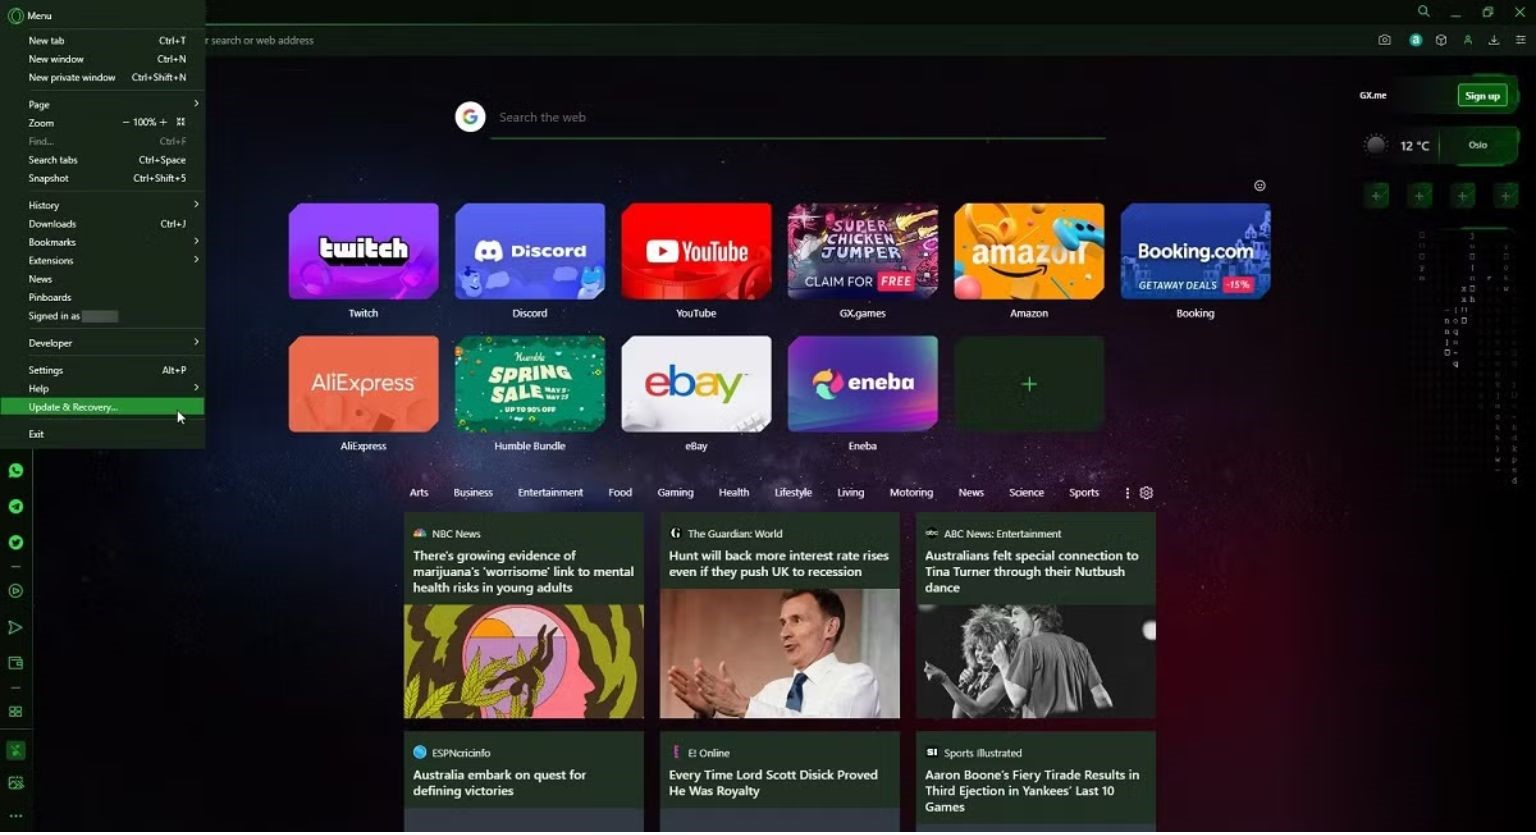1536x835 pixels.
Task: Open NBC News marijuana article
Action: [x=524, y=615]
